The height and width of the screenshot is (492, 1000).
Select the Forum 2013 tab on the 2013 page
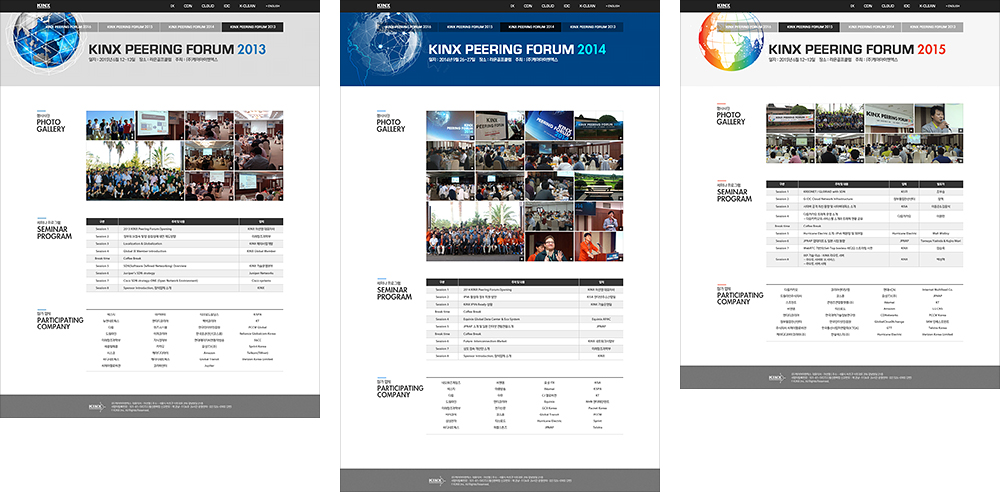click(x=253, y=27)
